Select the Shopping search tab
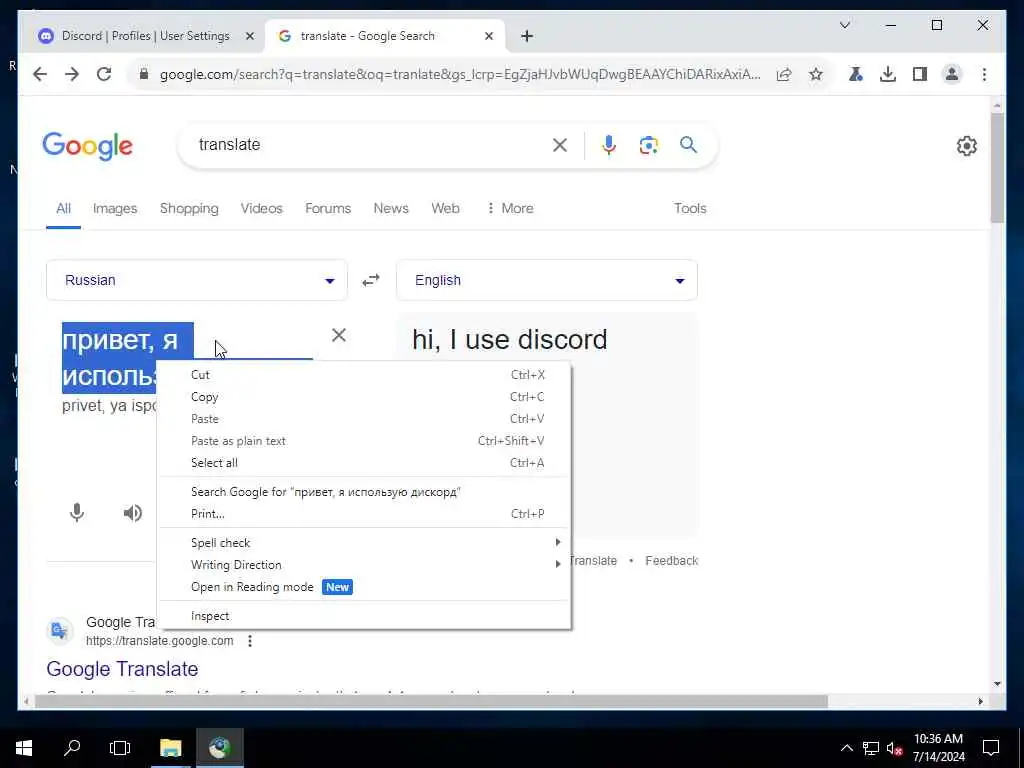Viewport: 1024px width, 768px height. 189,208
